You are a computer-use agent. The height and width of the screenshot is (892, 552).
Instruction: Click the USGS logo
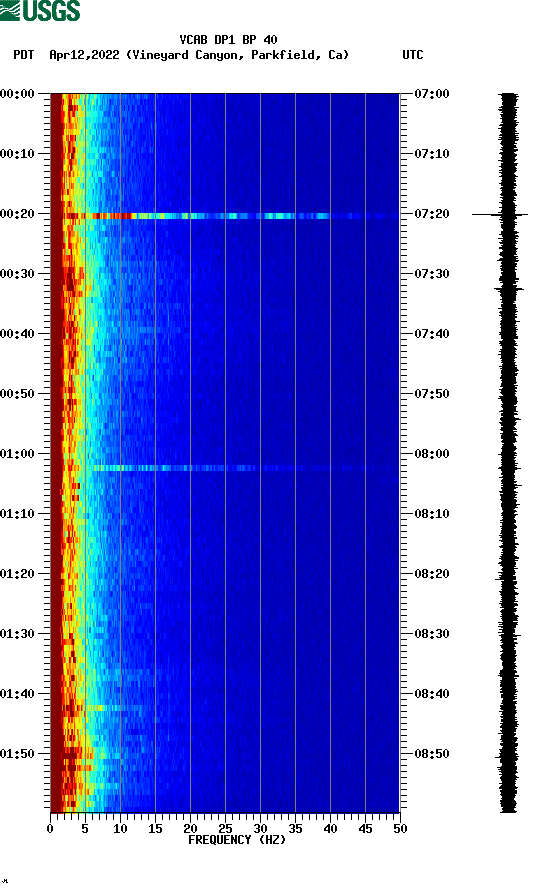click(40, 10)
